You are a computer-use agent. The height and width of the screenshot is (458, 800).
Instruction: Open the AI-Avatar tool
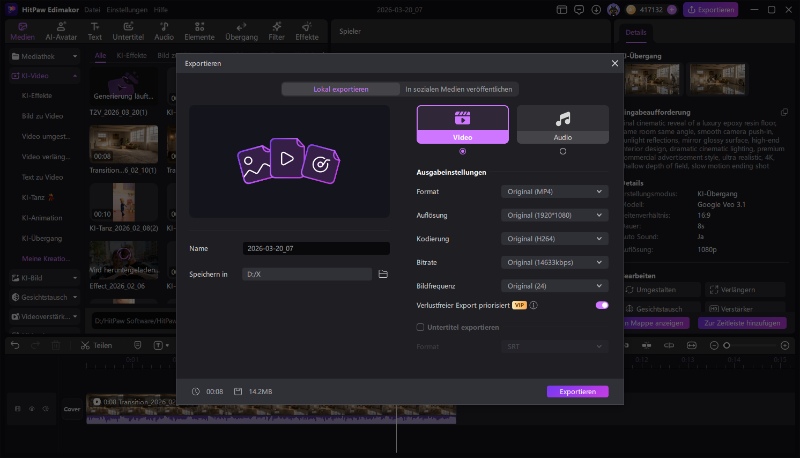tap(61, 32)
